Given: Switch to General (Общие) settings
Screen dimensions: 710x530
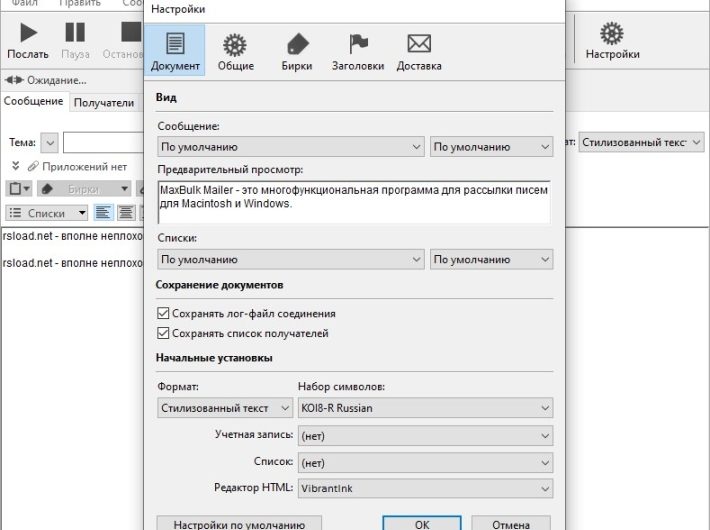Looking at the screenshot, I should tap(235, 51).
